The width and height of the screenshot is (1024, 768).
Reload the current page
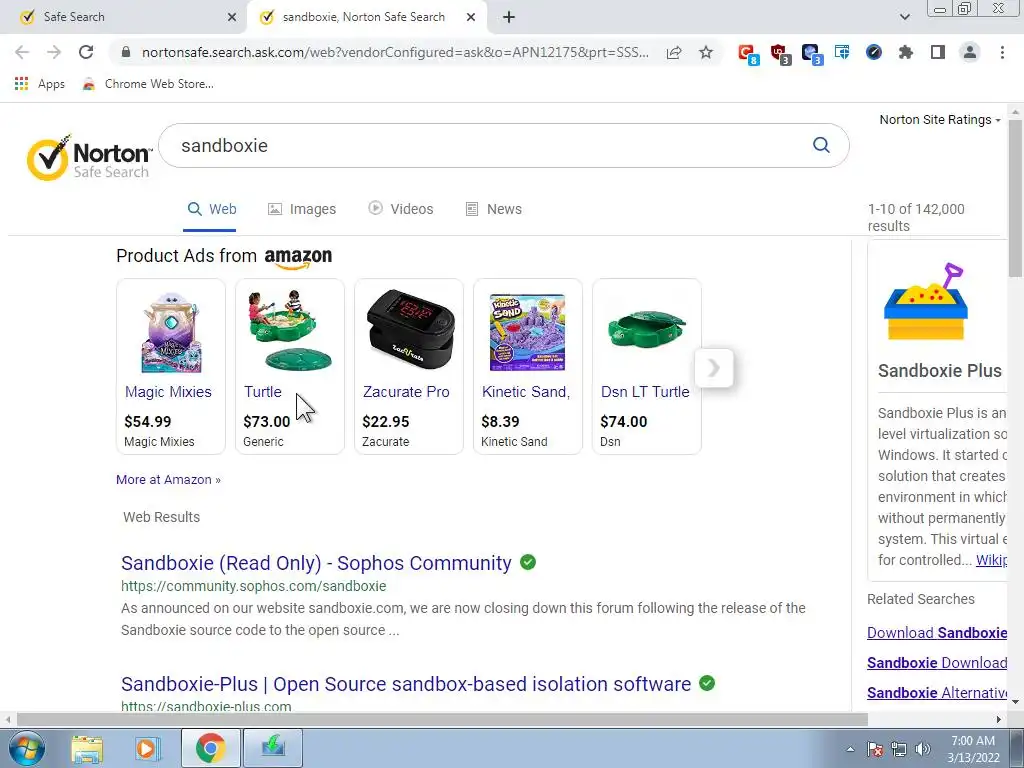click(x=86, y=52)
